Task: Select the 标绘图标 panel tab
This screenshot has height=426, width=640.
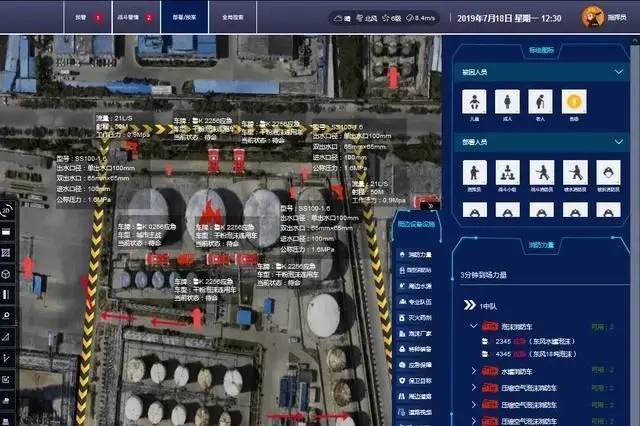Action: point(541,51)
